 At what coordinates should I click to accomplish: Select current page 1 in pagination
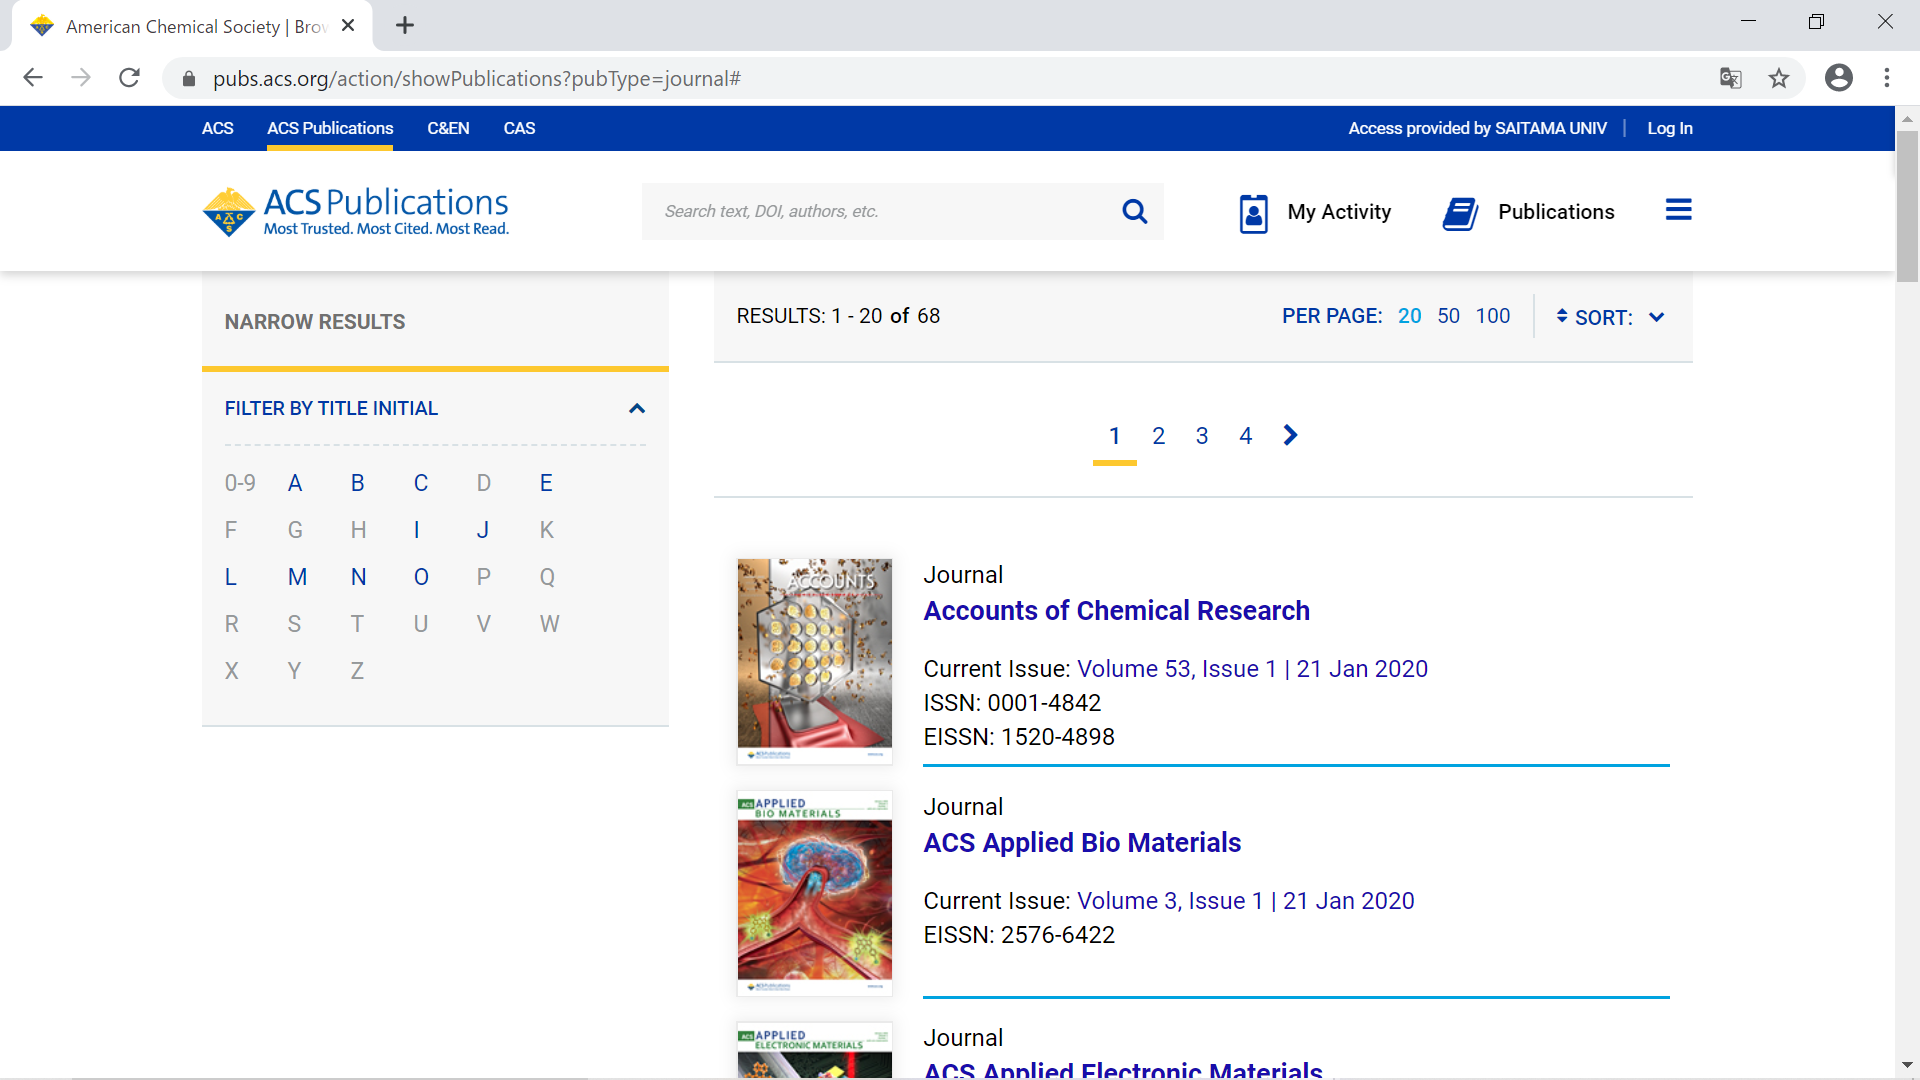pos(1114,436)
